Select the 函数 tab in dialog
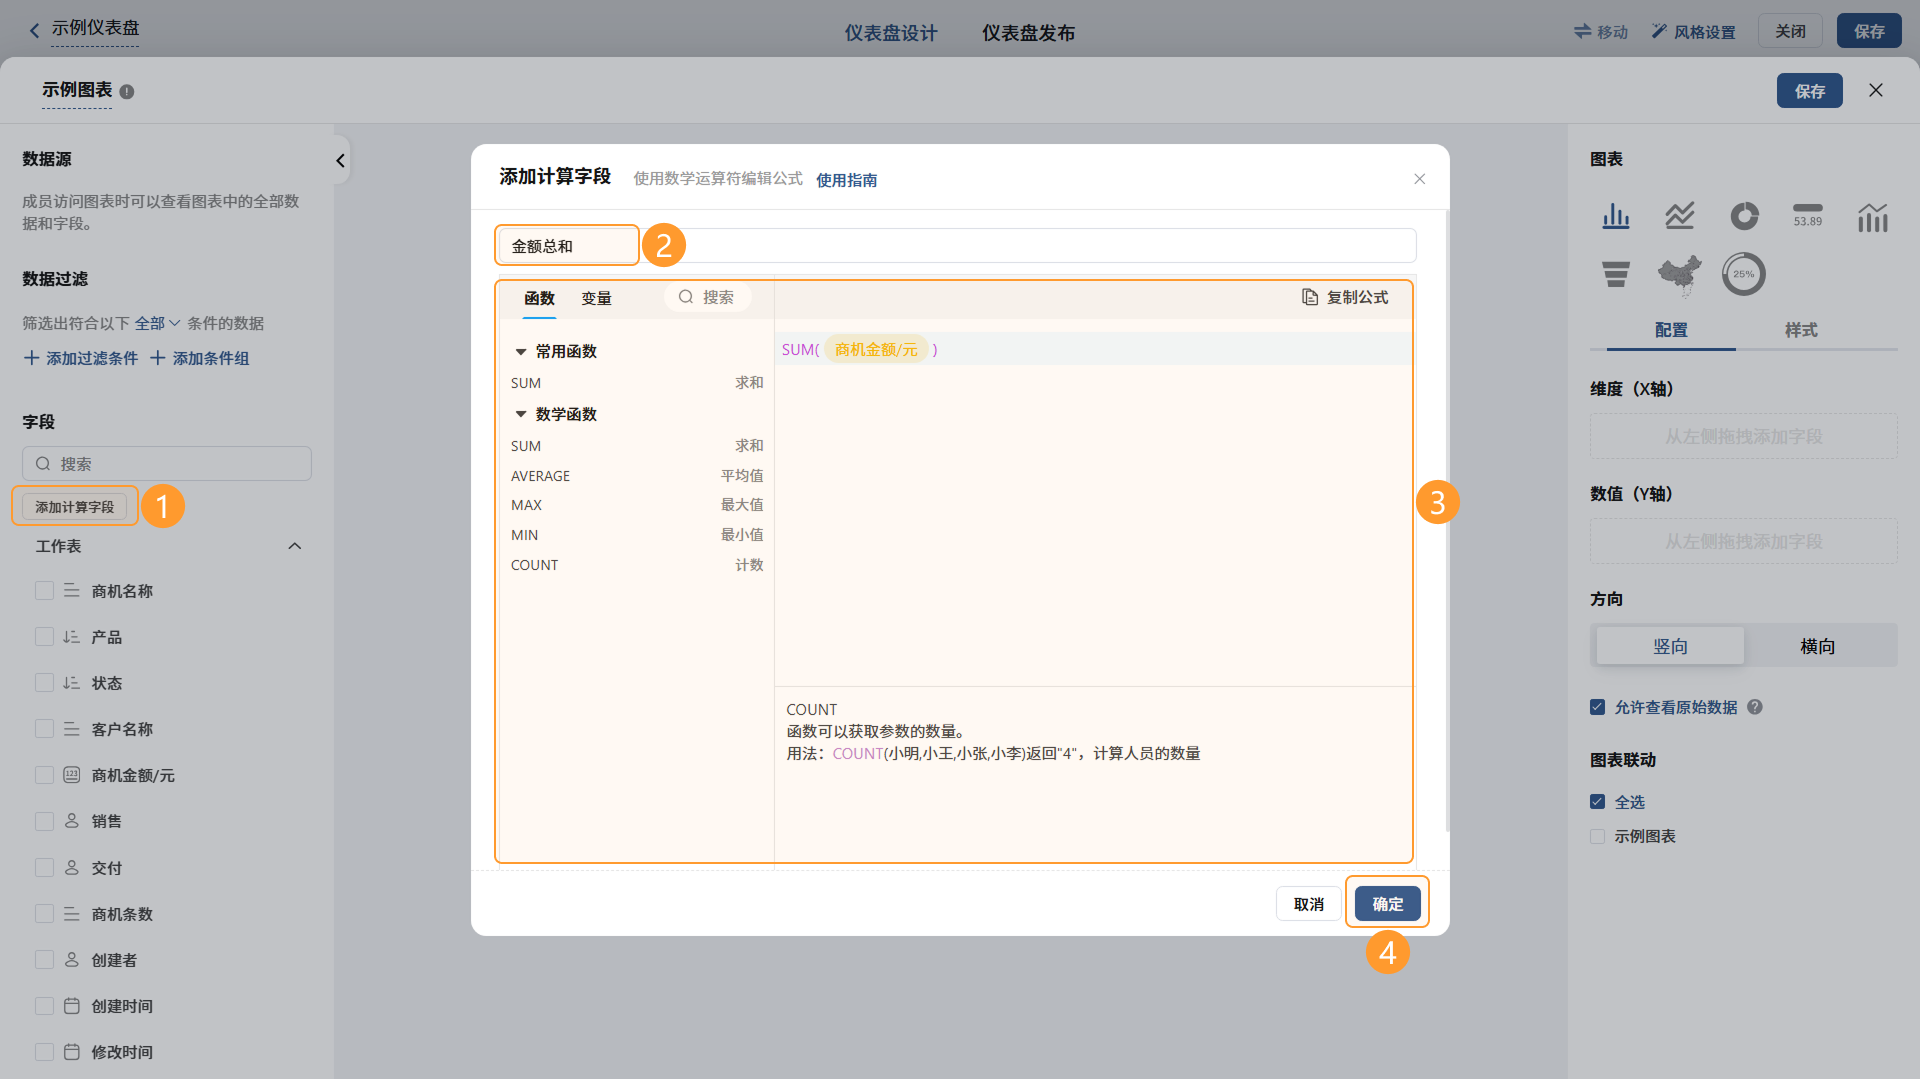 coord(540,298)
